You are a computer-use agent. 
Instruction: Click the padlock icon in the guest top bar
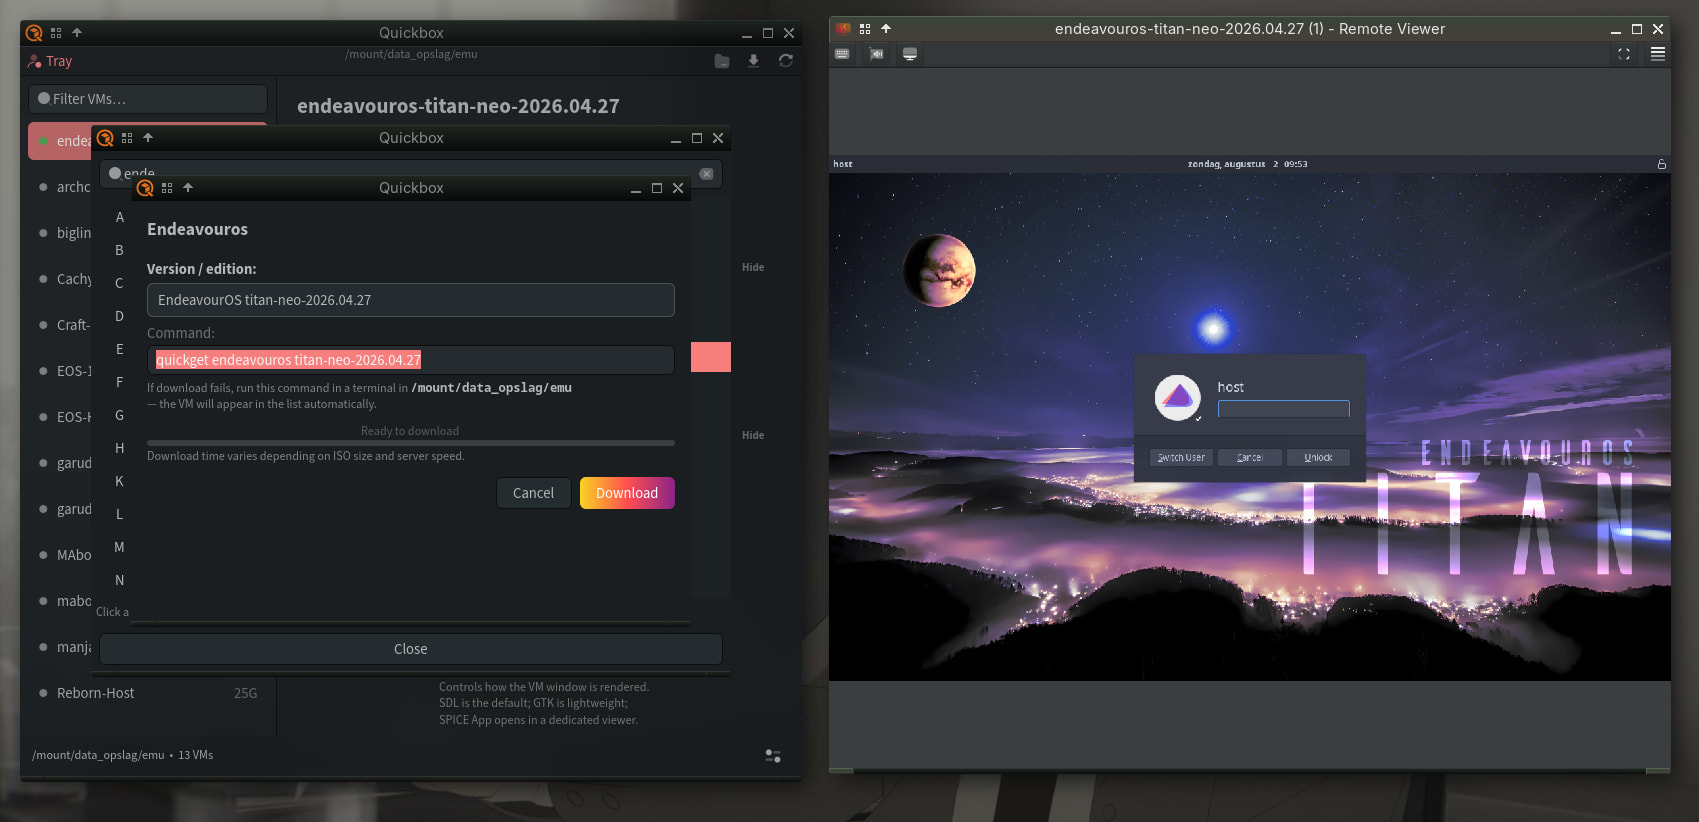tap(1662, 164)
